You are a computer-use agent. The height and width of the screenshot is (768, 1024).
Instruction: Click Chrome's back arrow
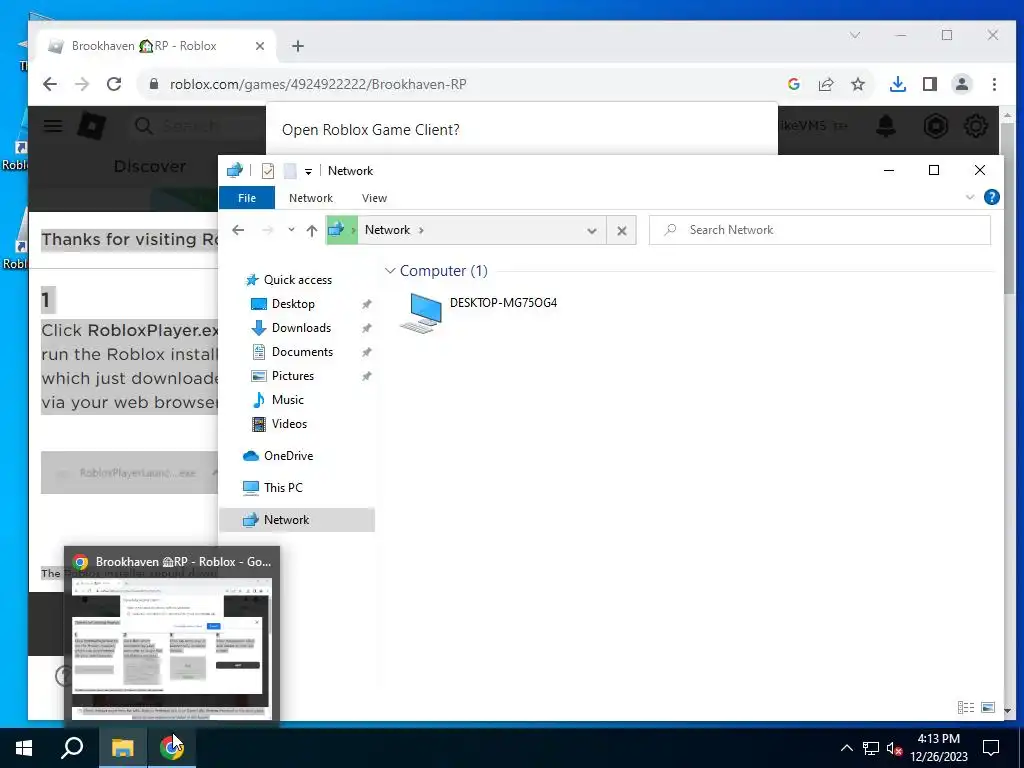click(50, 84)
